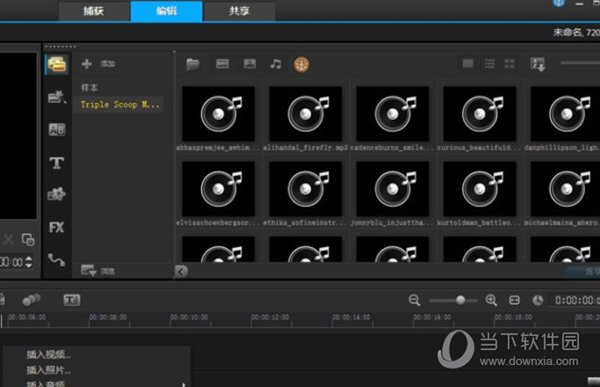Viewport: 600px width, 387px height.
Task: Open the FX Filter library
Action: coord(57,227)
